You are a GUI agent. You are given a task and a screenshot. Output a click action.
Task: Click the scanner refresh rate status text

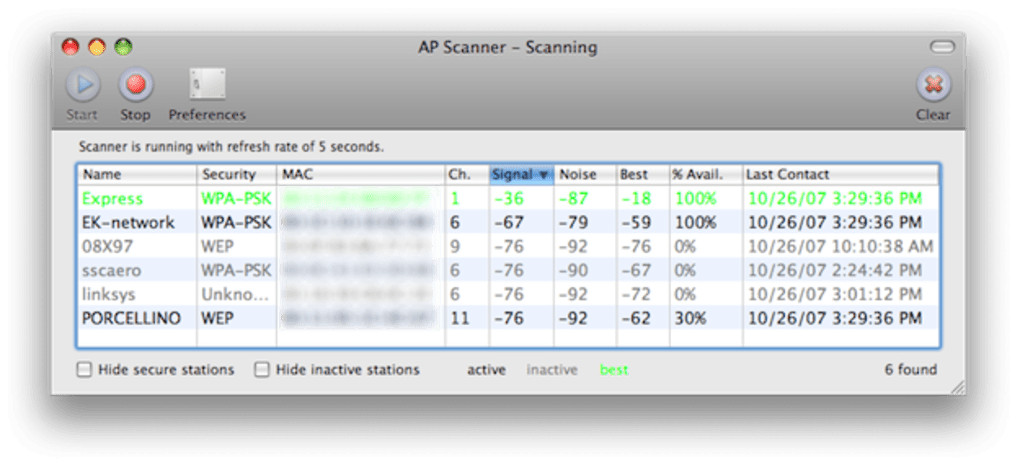(231, 147)
